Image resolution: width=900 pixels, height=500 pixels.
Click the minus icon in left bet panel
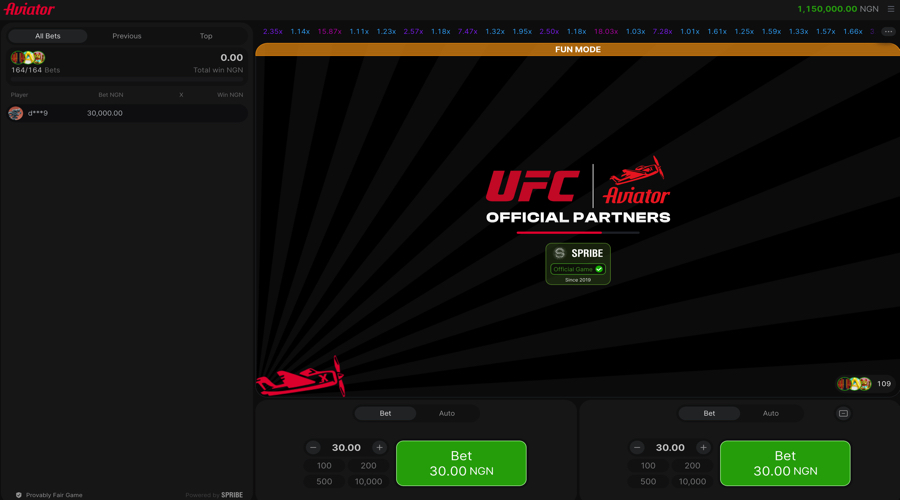point(313,447)
